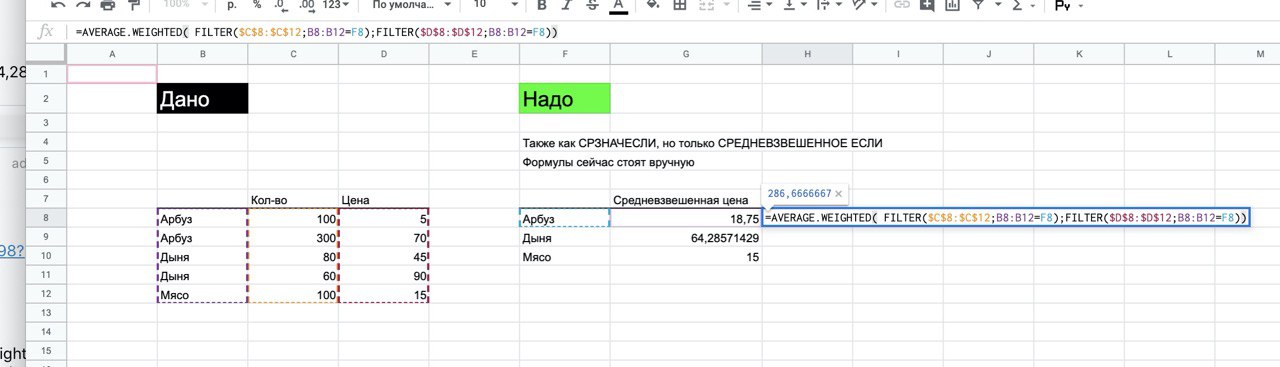Select price cell with value 45
Screen dimensions: 1280x367
[383, 257]
